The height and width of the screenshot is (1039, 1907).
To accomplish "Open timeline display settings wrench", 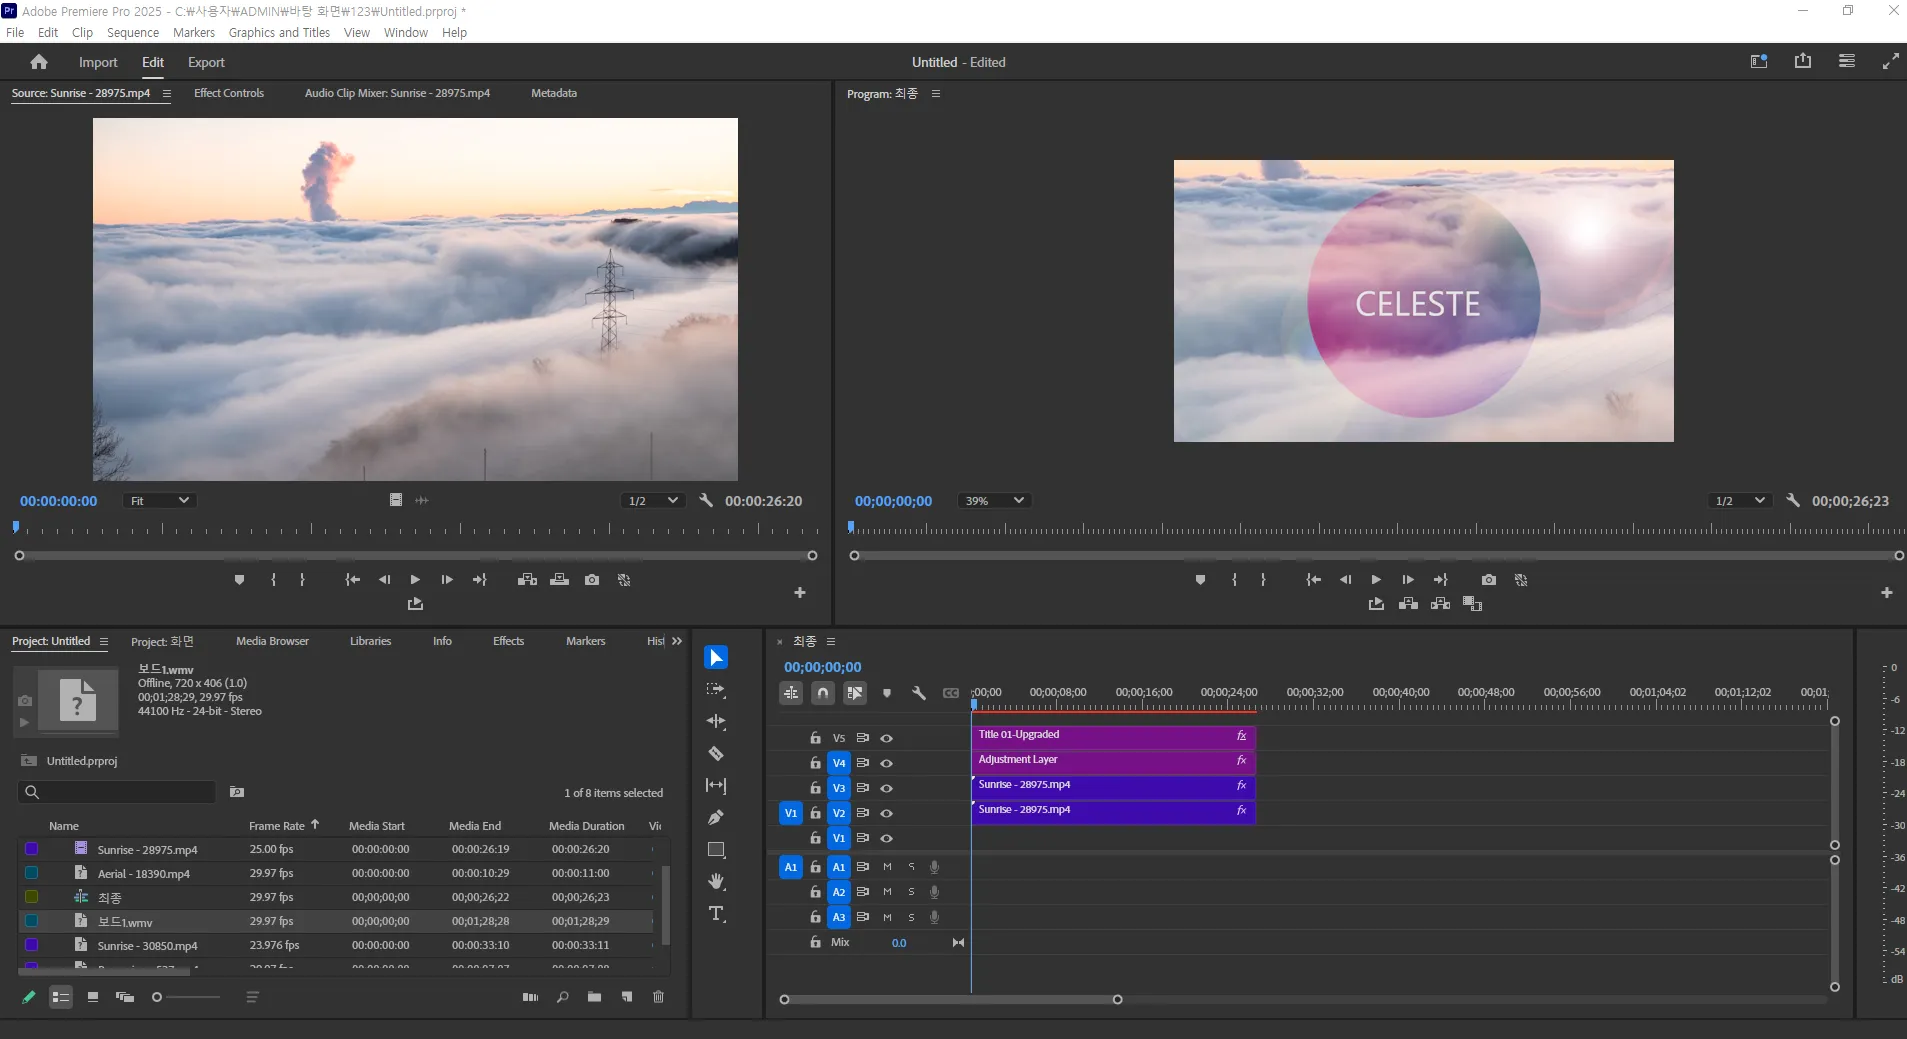I will coord(919,692).
